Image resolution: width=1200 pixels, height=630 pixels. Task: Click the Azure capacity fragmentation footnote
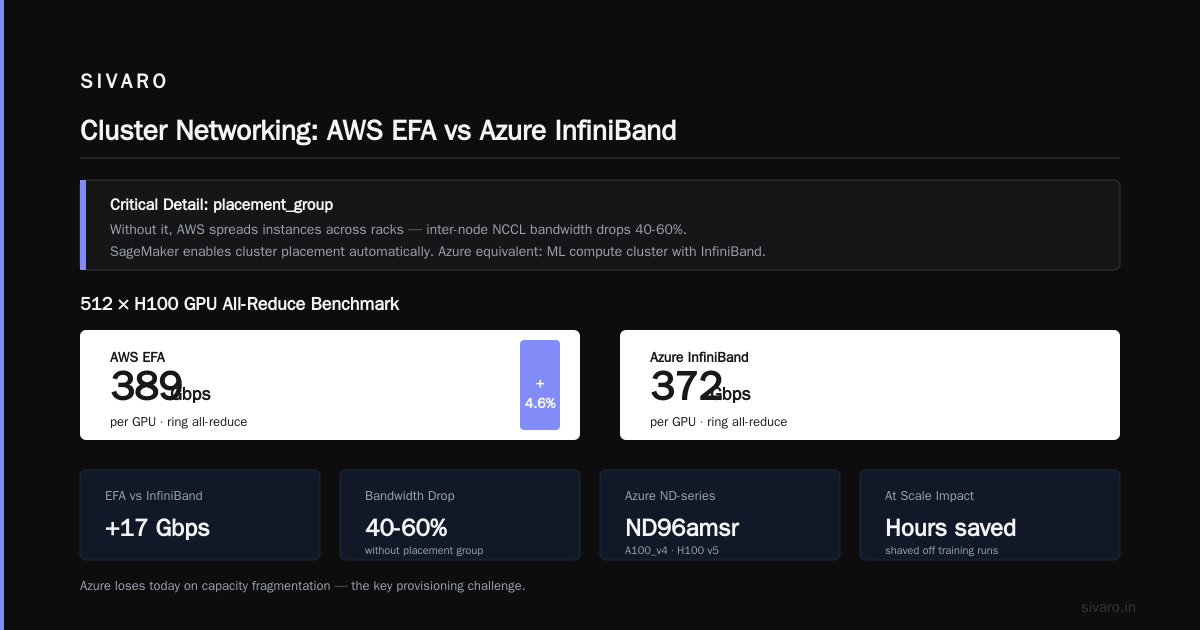(x=302, y=586)
